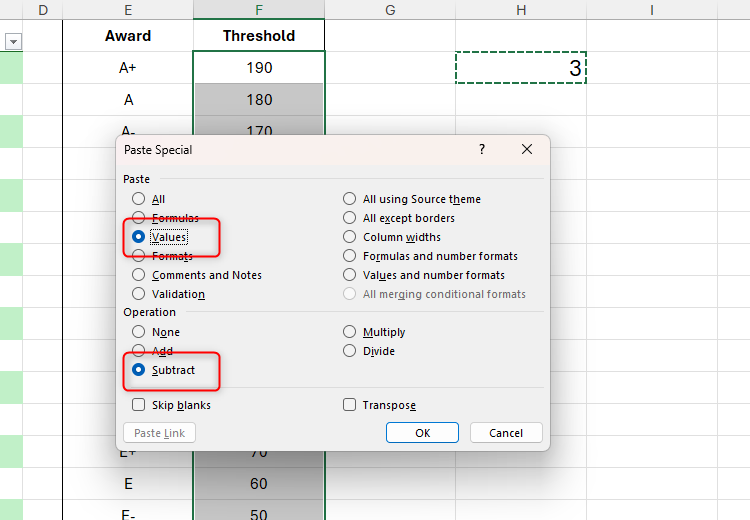The width and height of the screenshot is (750, 520).
Task: Tick the Transpose checkbox
Action: click(350, 405)
